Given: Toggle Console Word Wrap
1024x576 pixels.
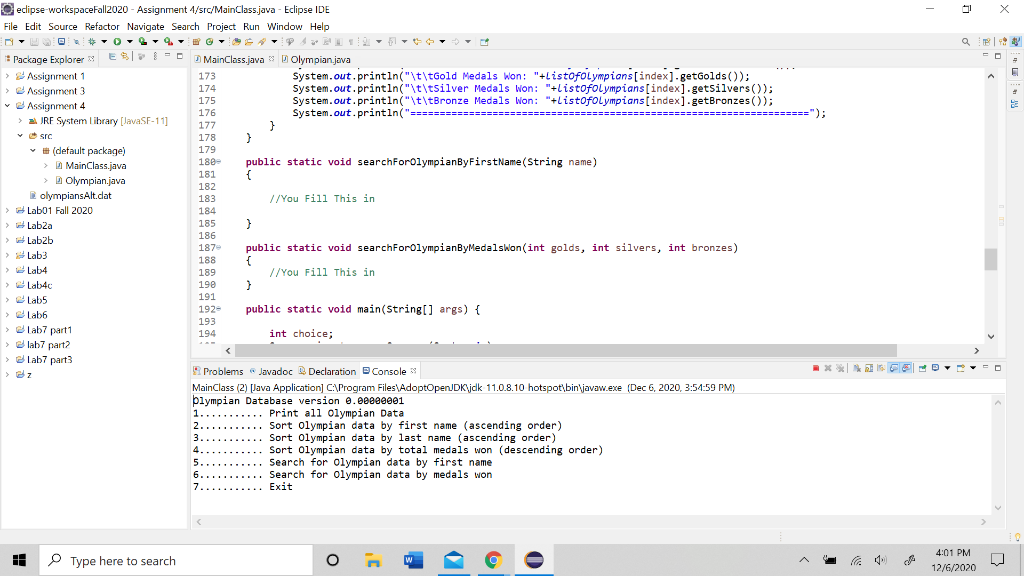Looking at the screenshot, I should 881,368.
